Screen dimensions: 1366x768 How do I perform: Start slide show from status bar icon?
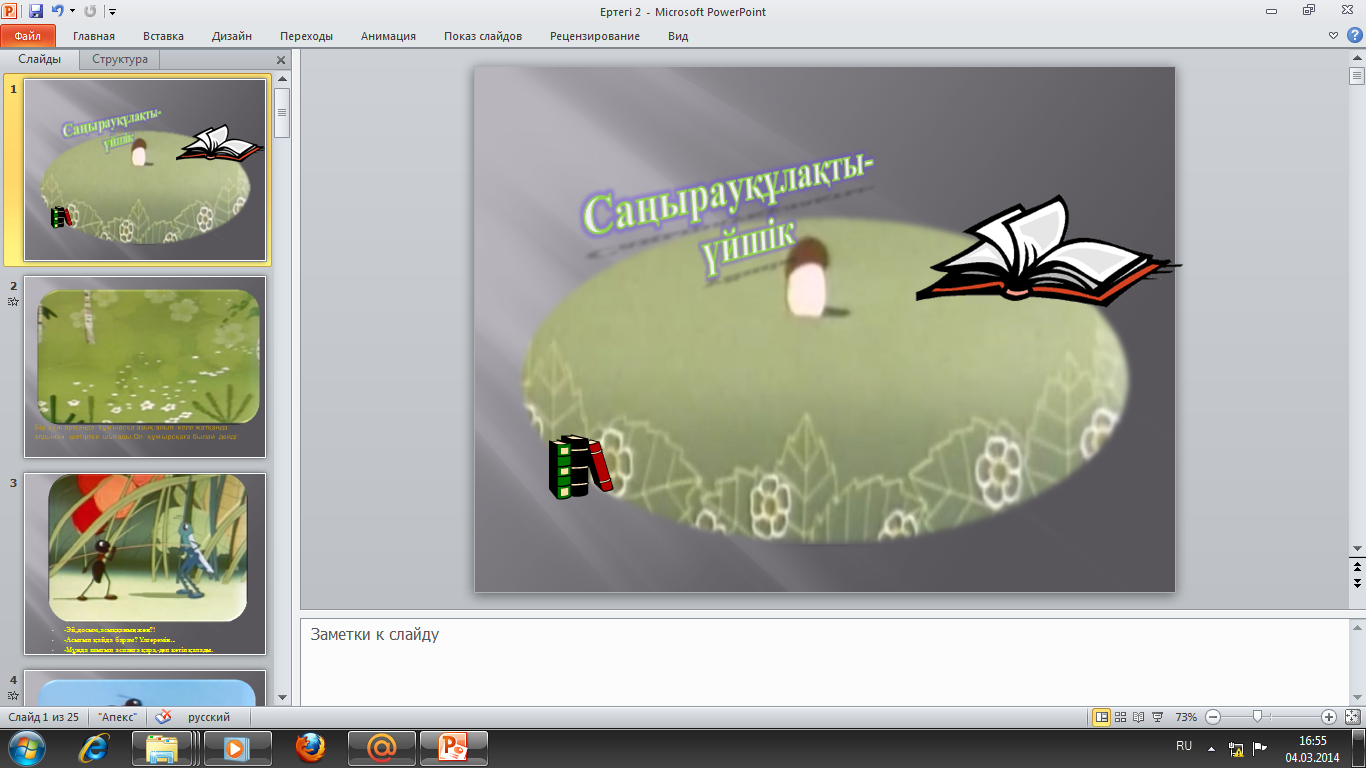1157,717
